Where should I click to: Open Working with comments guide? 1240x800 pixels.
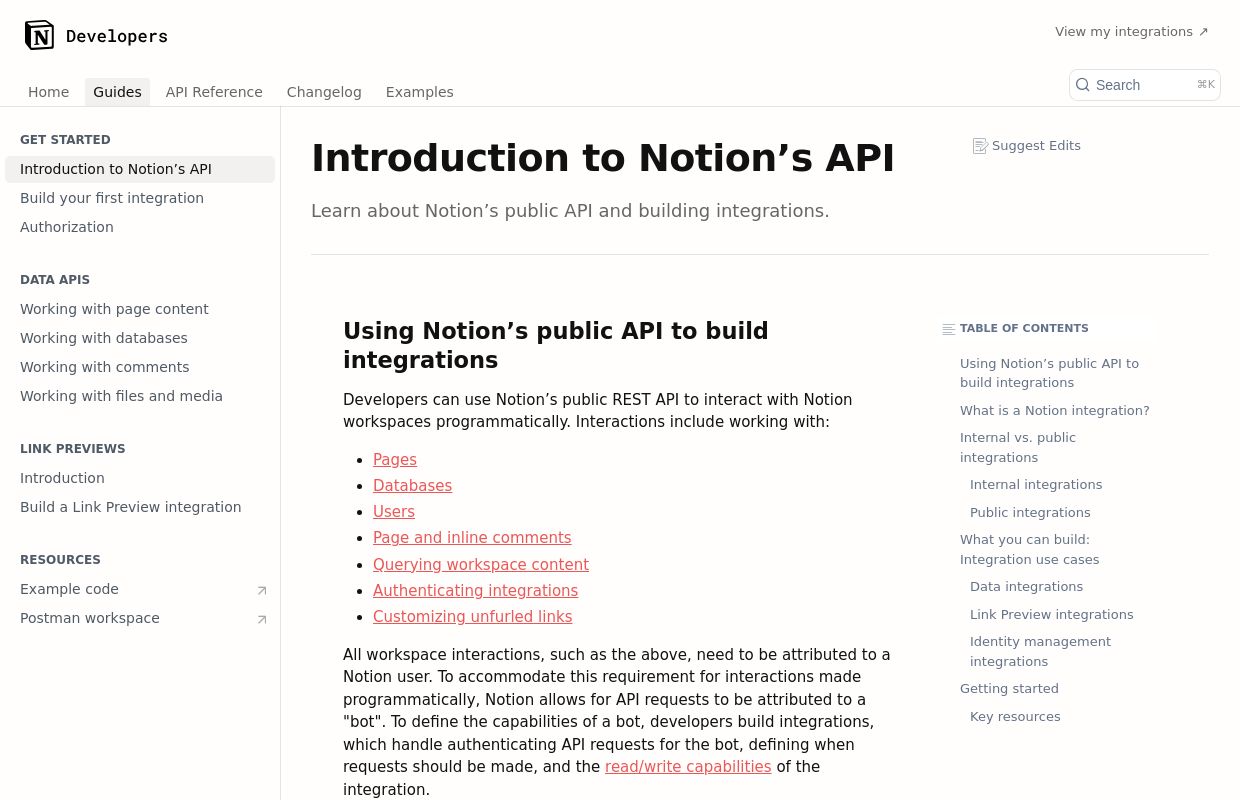140,367
